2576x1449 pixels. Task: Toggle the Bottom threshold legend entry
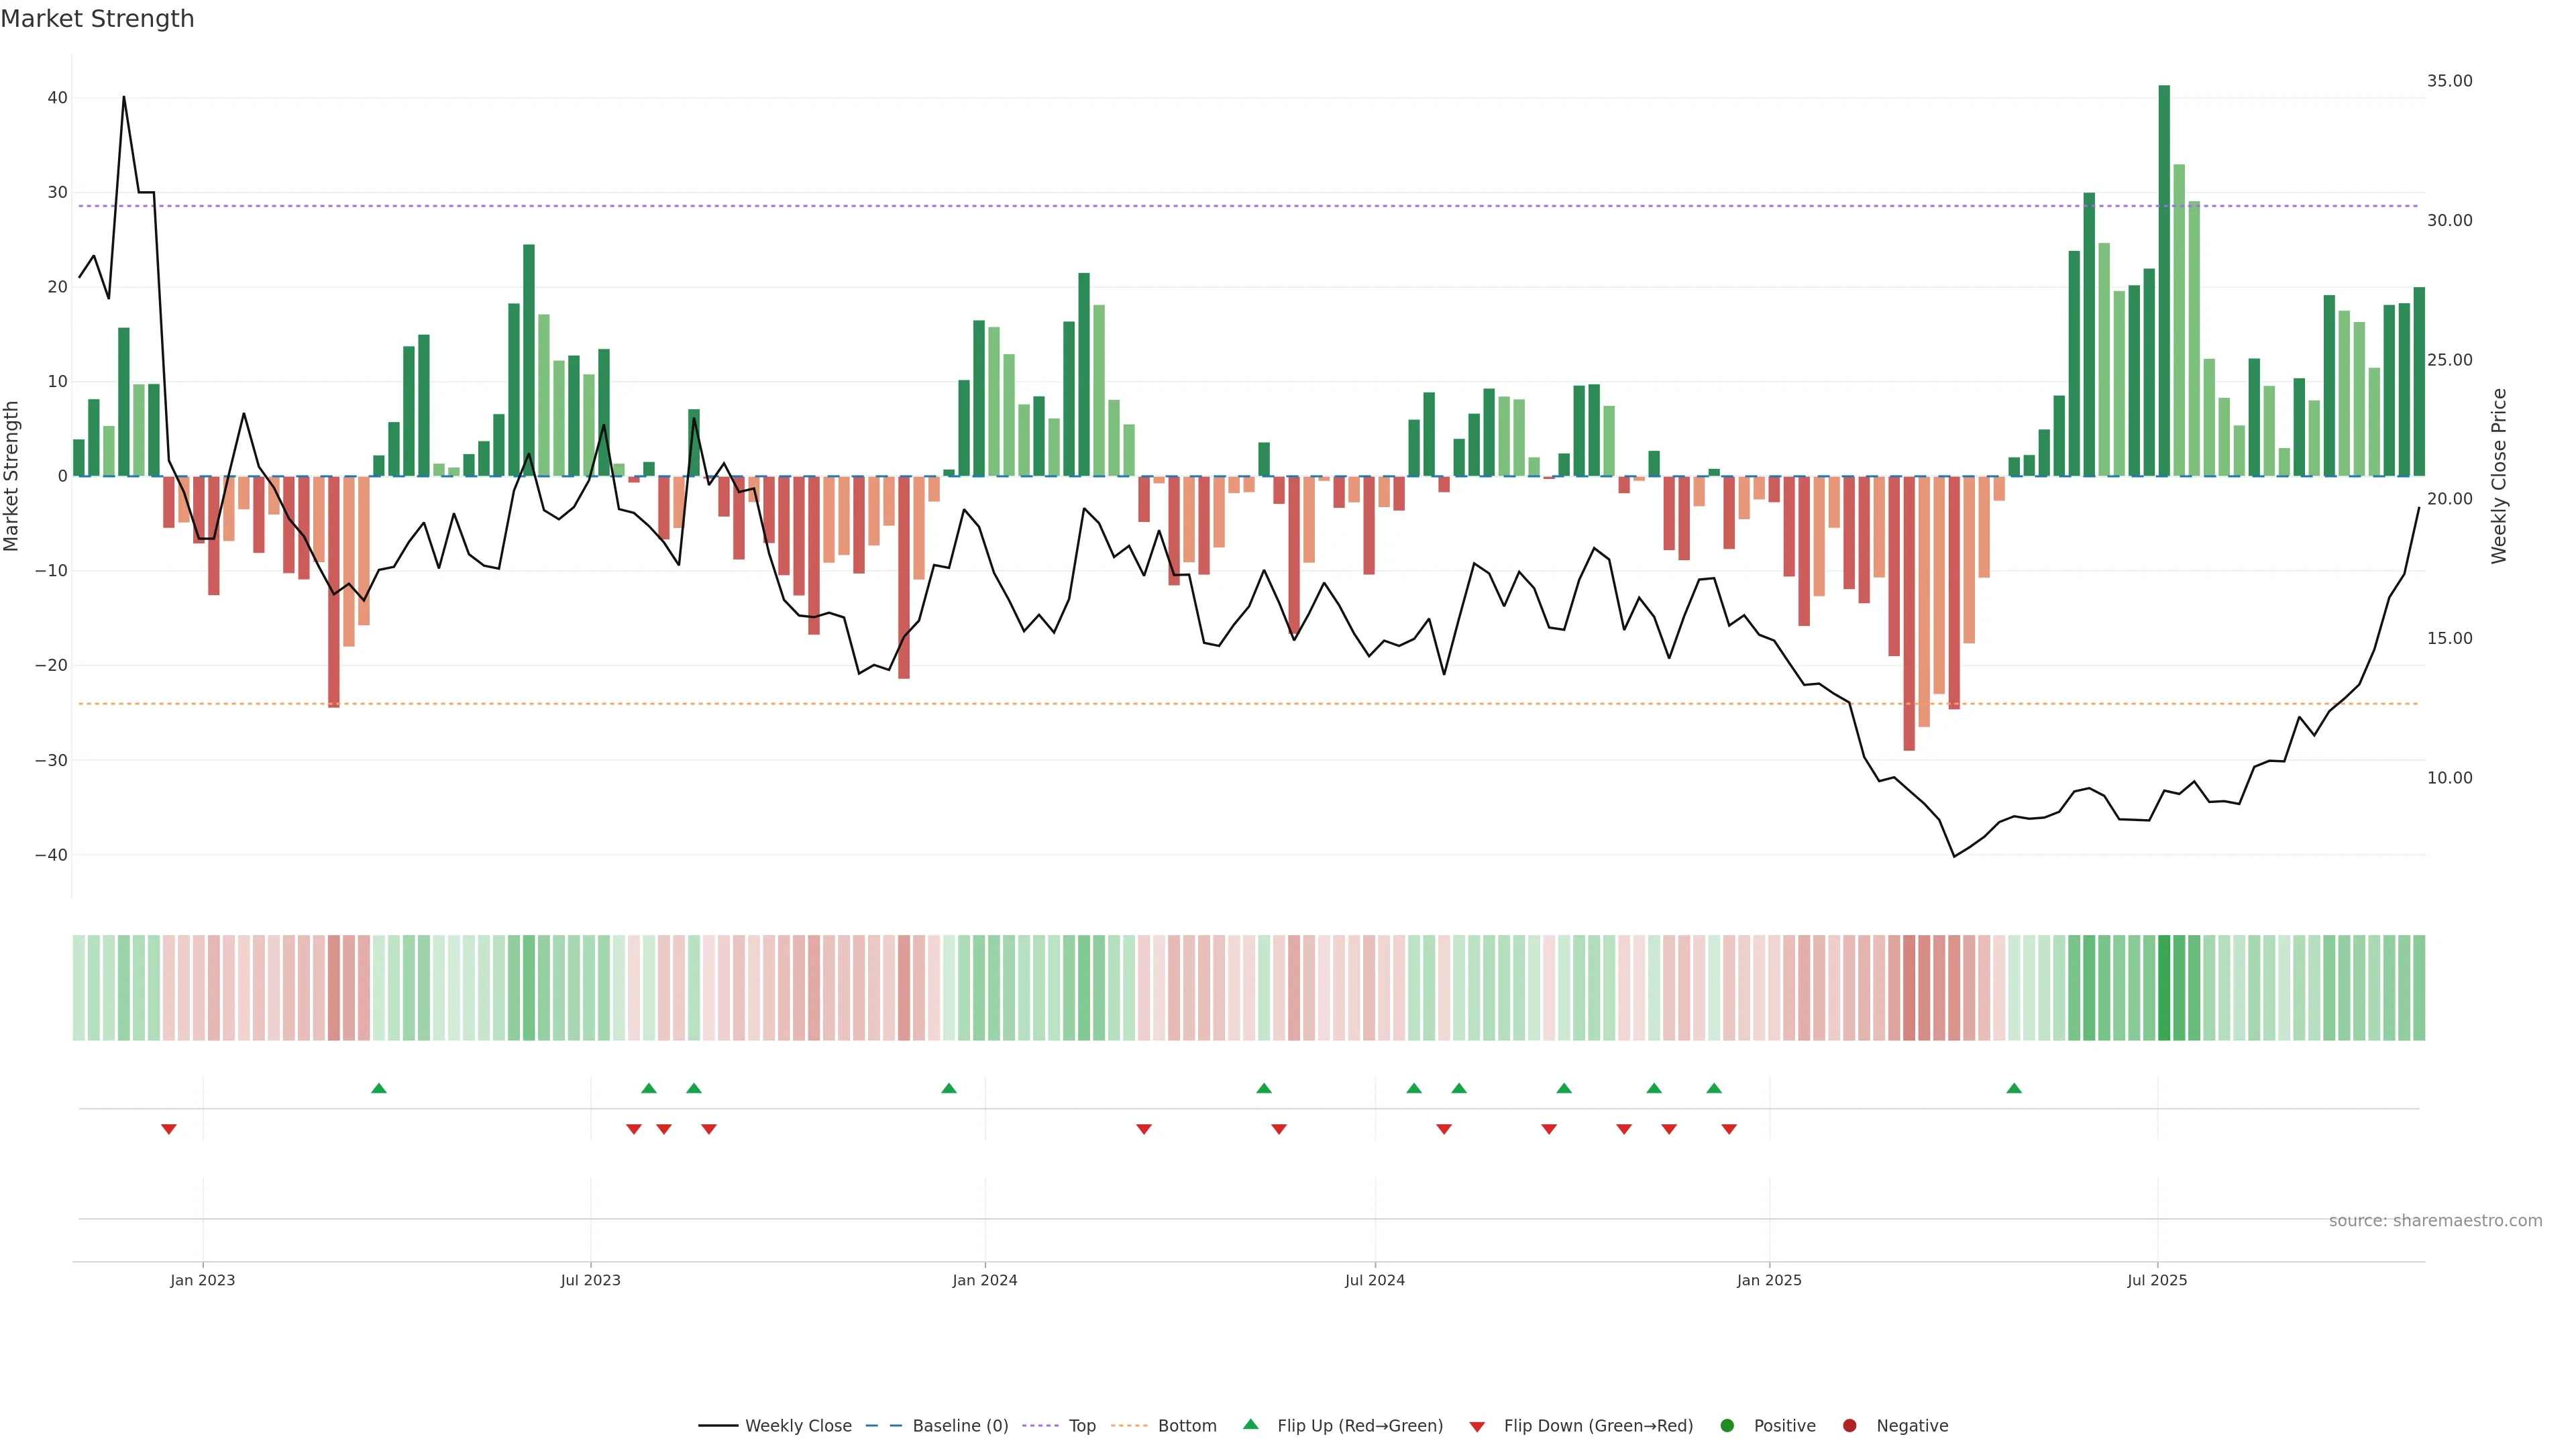point(1163,1426)
